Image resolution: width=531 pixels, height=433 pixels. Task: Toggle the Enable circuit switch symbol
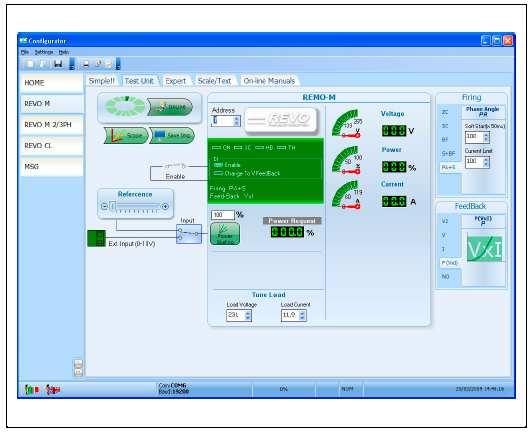pos(175,167)
